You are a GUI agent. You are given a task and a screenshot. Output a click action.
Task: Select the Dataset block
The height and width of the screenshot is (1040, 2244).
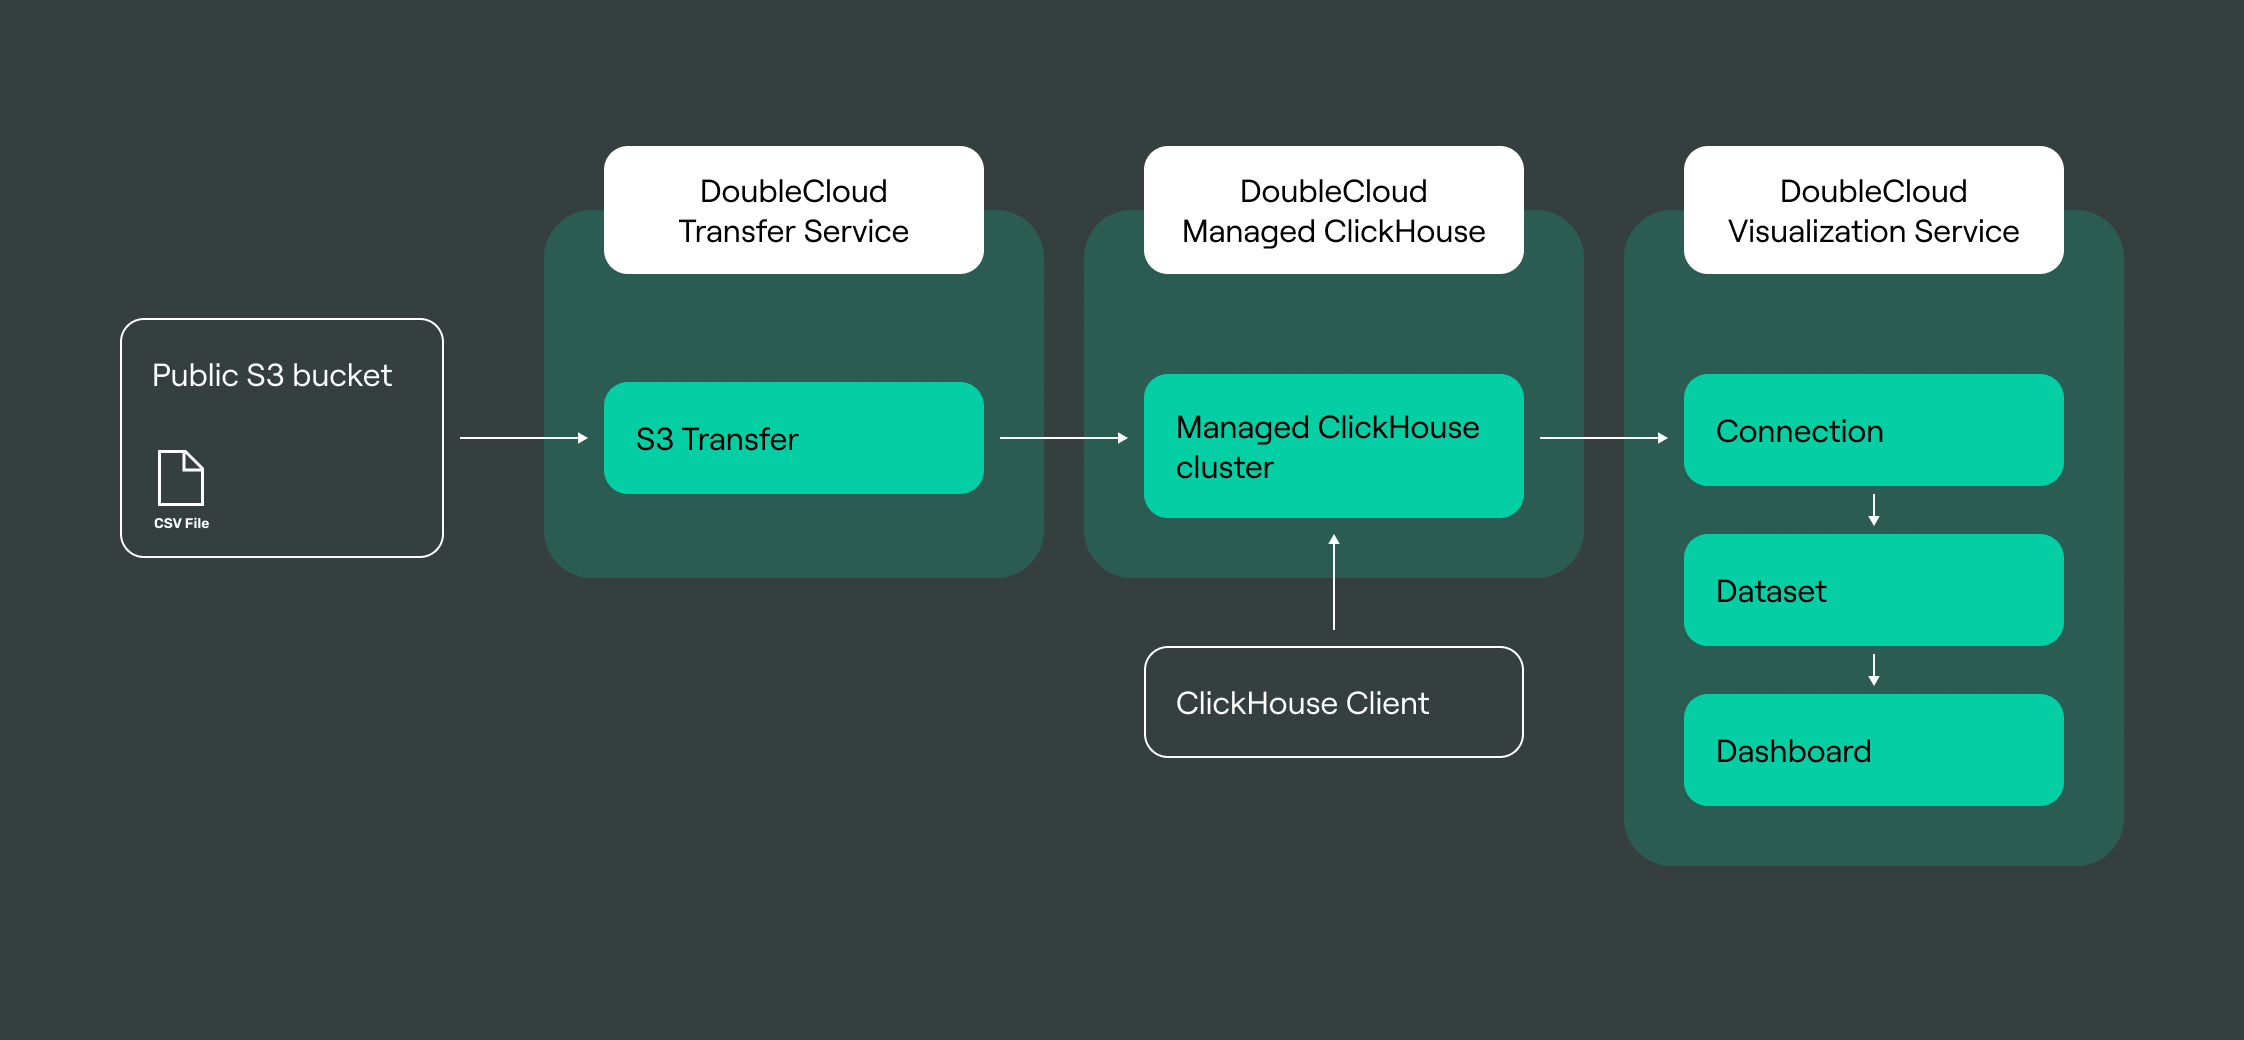point(1874,590)
